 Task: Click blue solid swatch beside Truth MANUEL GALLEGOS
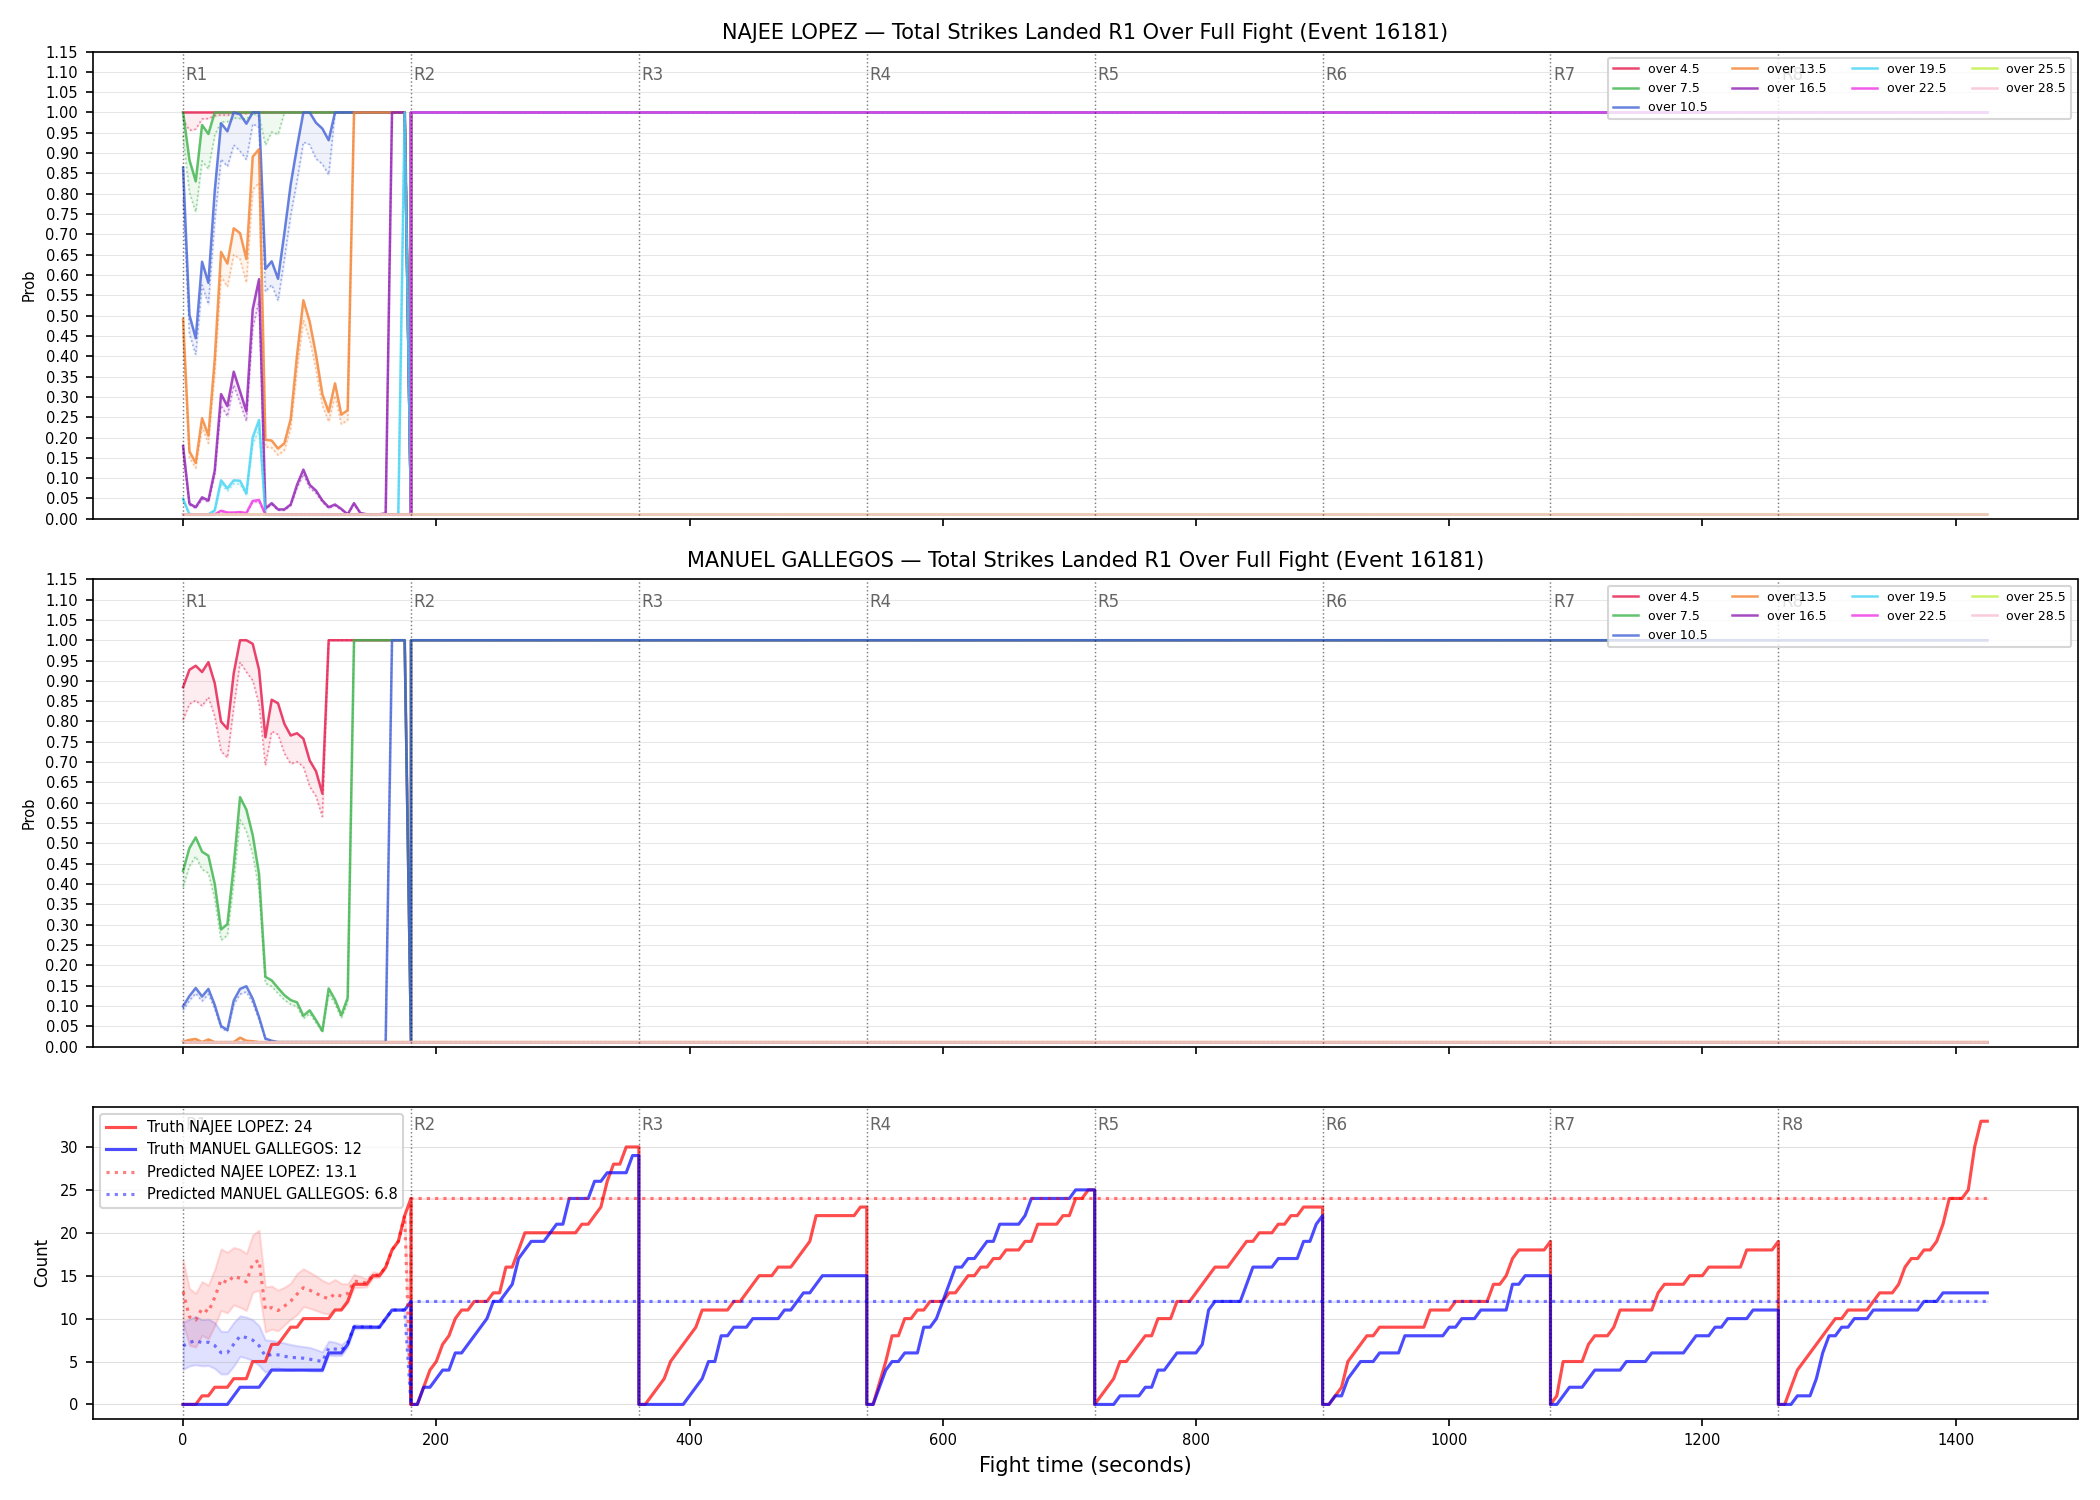click(120, 1149)
